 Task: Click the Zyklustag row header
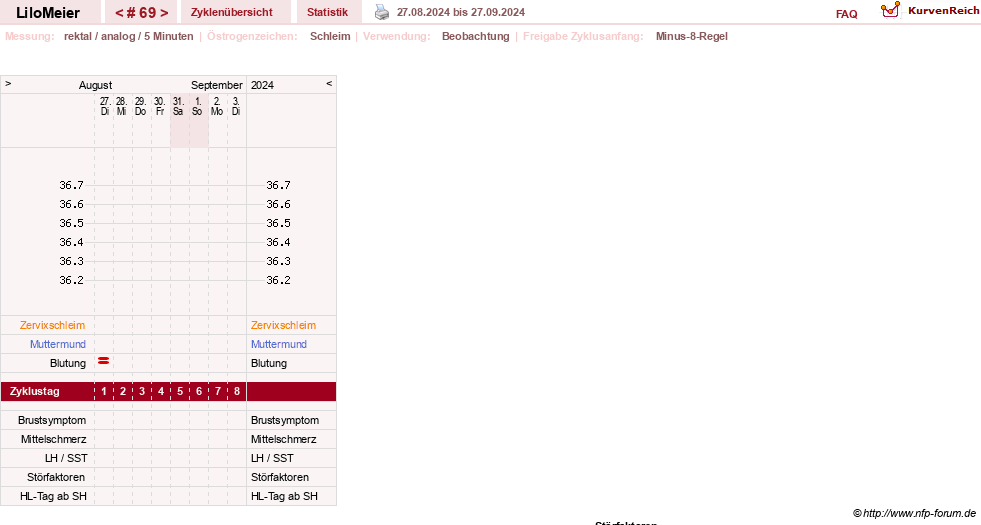(x=35, y=392)
